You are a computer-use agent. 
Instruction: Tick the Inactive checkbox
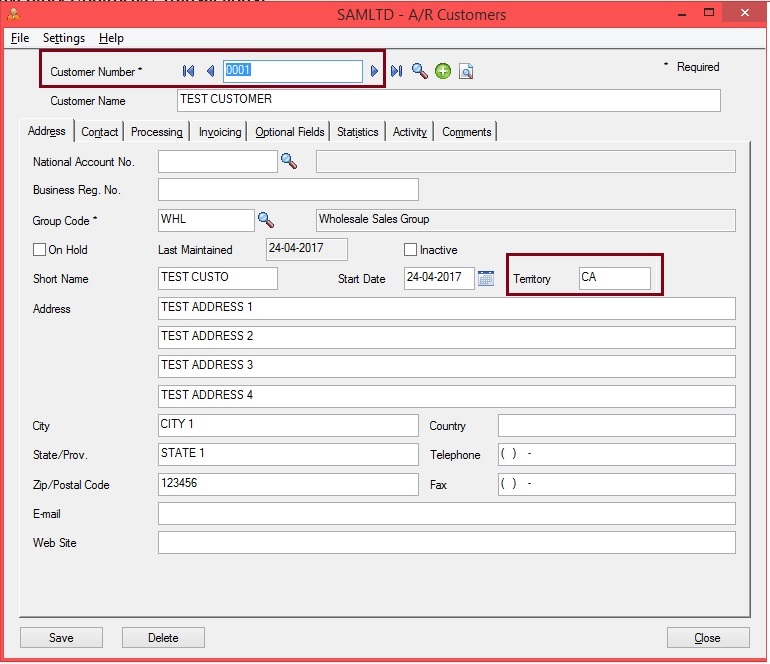pos(410,249)
